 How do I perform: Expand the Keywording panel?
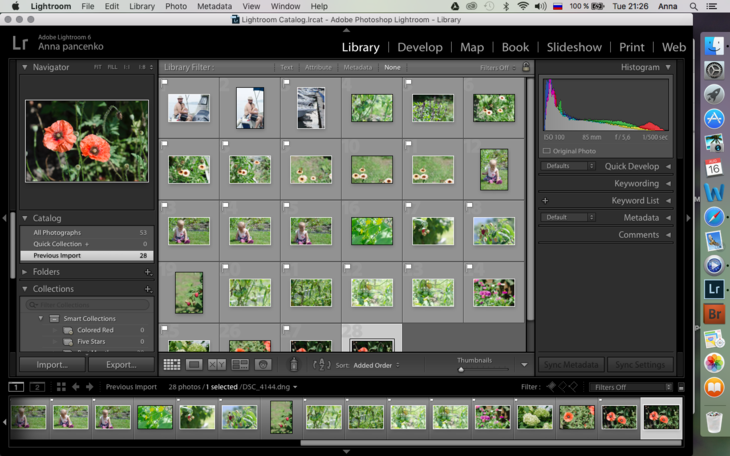click(669, 184)
